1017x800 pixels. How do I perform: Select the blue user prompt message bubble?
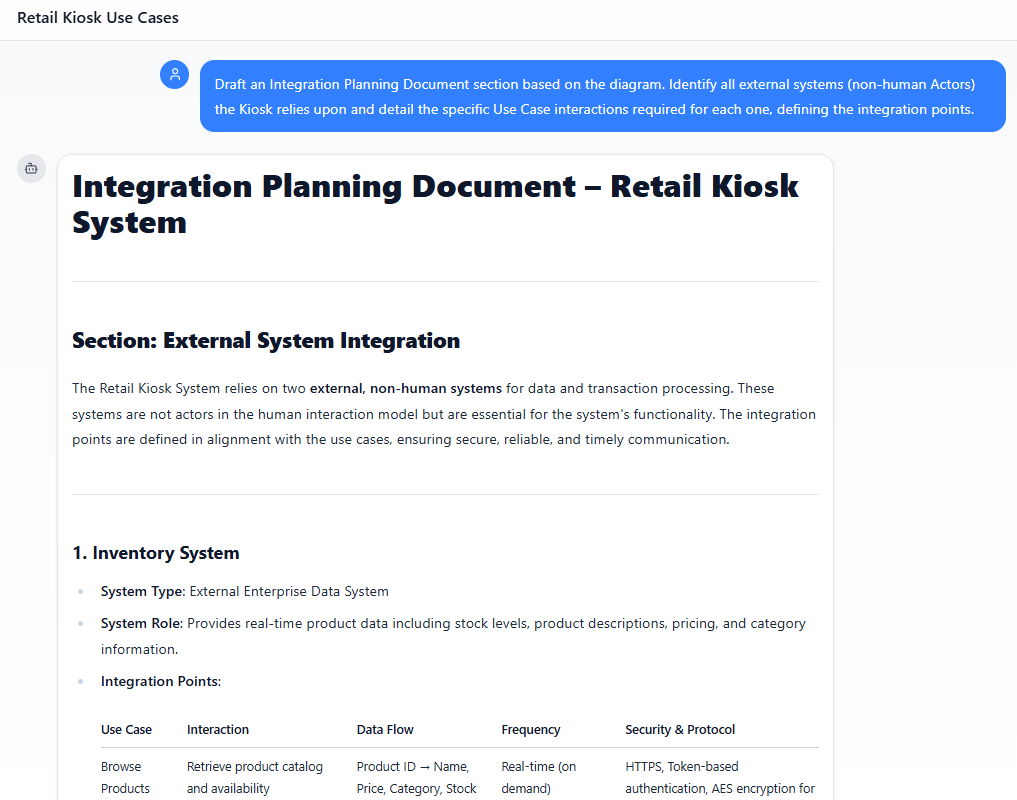pos(602,97)
